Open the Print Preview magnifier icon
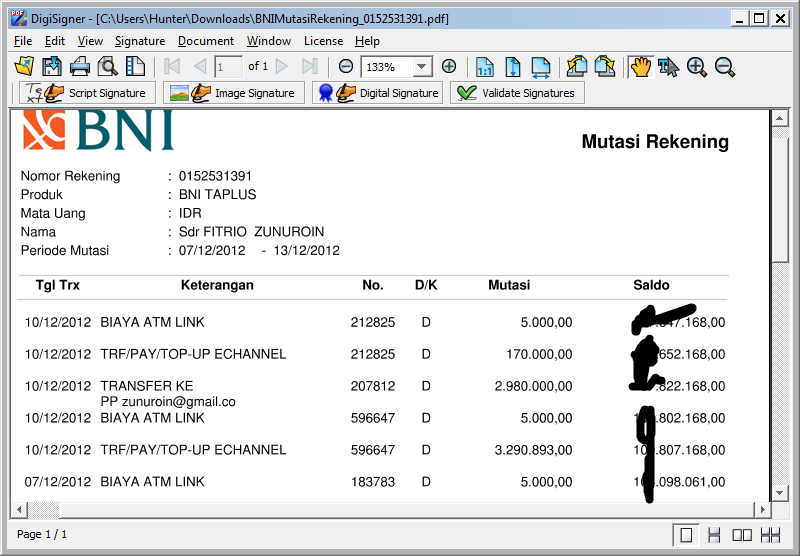This screenshot has height=556, width=800. pos(108,66)
